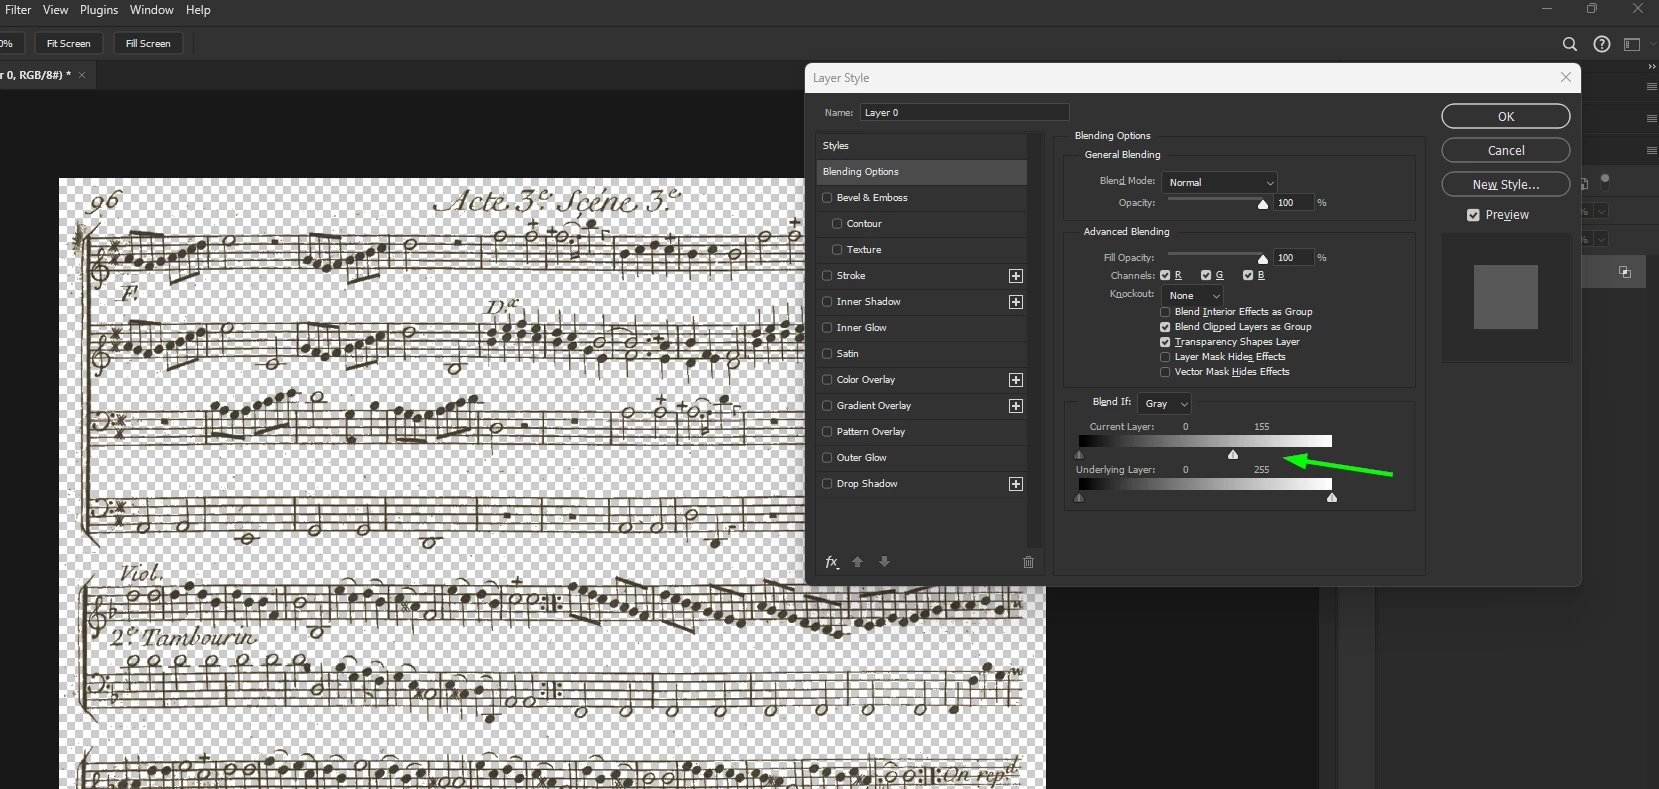The image size is (1659, 789).
Task: Click the Fill Opacity slider handle
Action: coord(1263,259)
